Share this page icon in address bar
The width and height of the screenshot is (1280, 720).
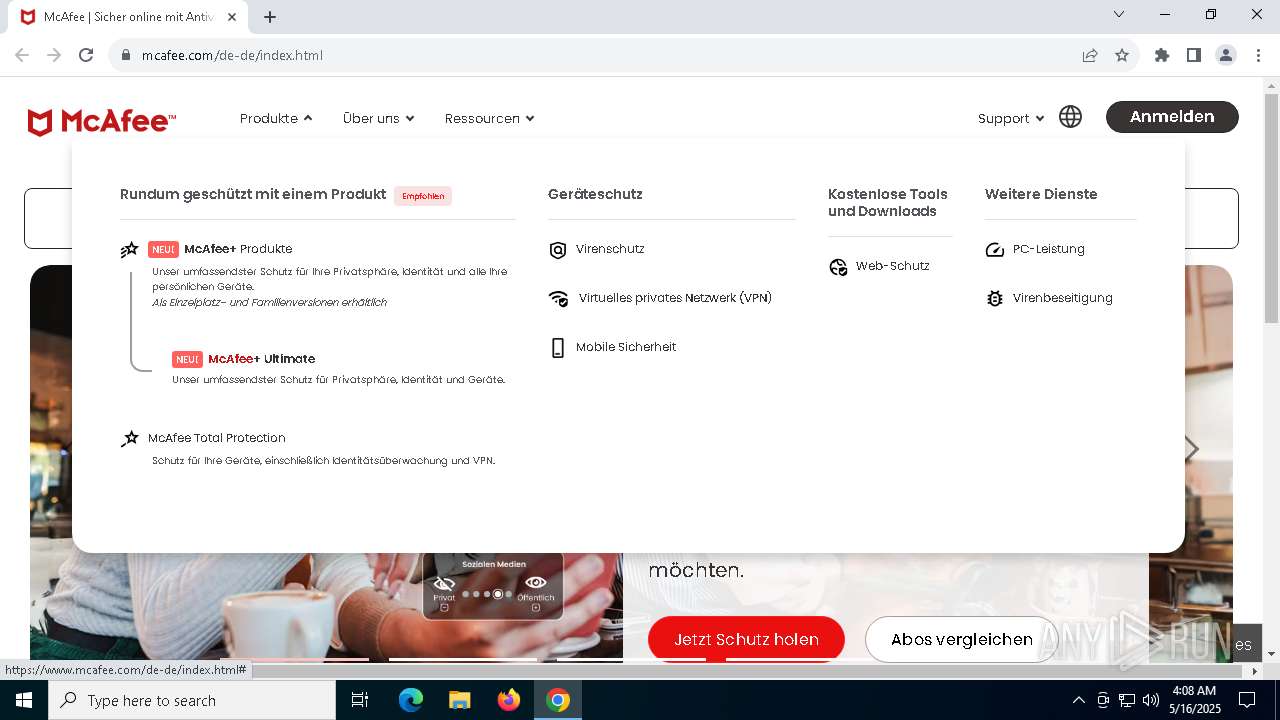1090,55
